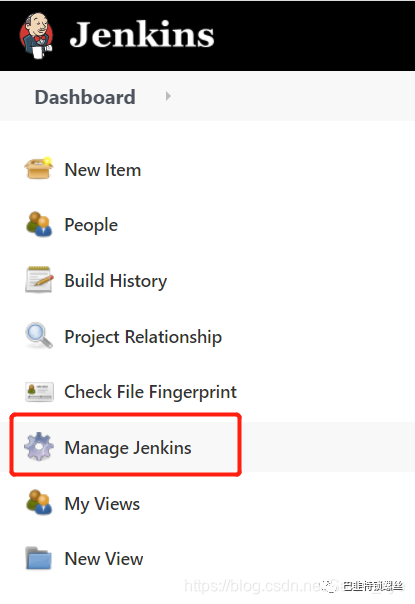The image size is (415, 604).
Task: Click the New View folder icon
Action: (39, 558)
